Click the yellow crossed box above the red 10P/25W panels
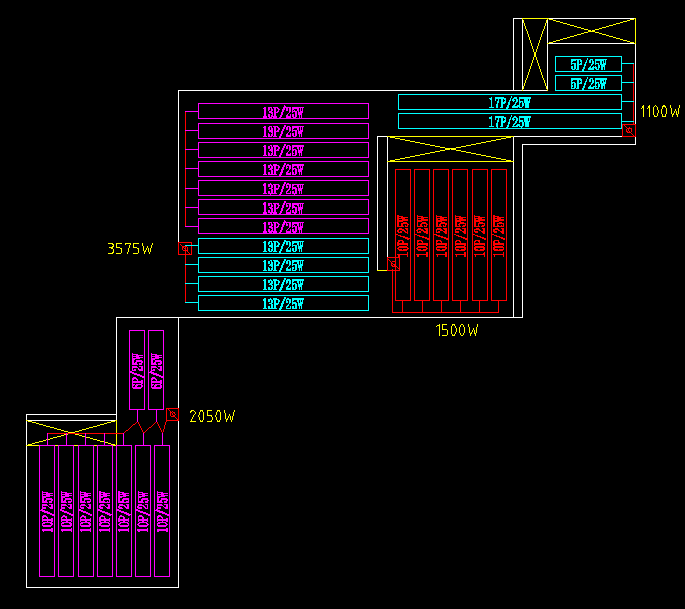Image resolution: width=685 pixels, height=609 pixels. pos(450,149)
